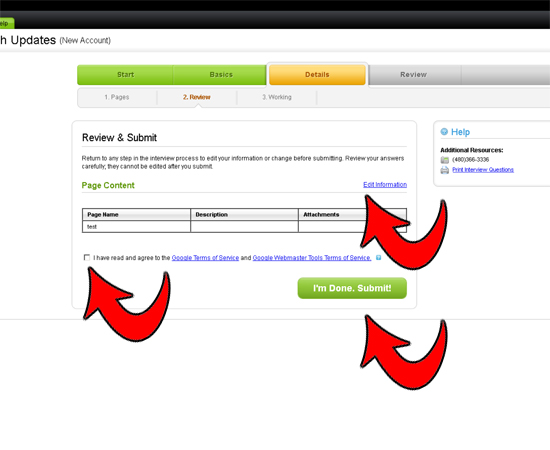Click the test row in Page Name column
This screenshot has width=550, height=450.
tap(136, 227)
